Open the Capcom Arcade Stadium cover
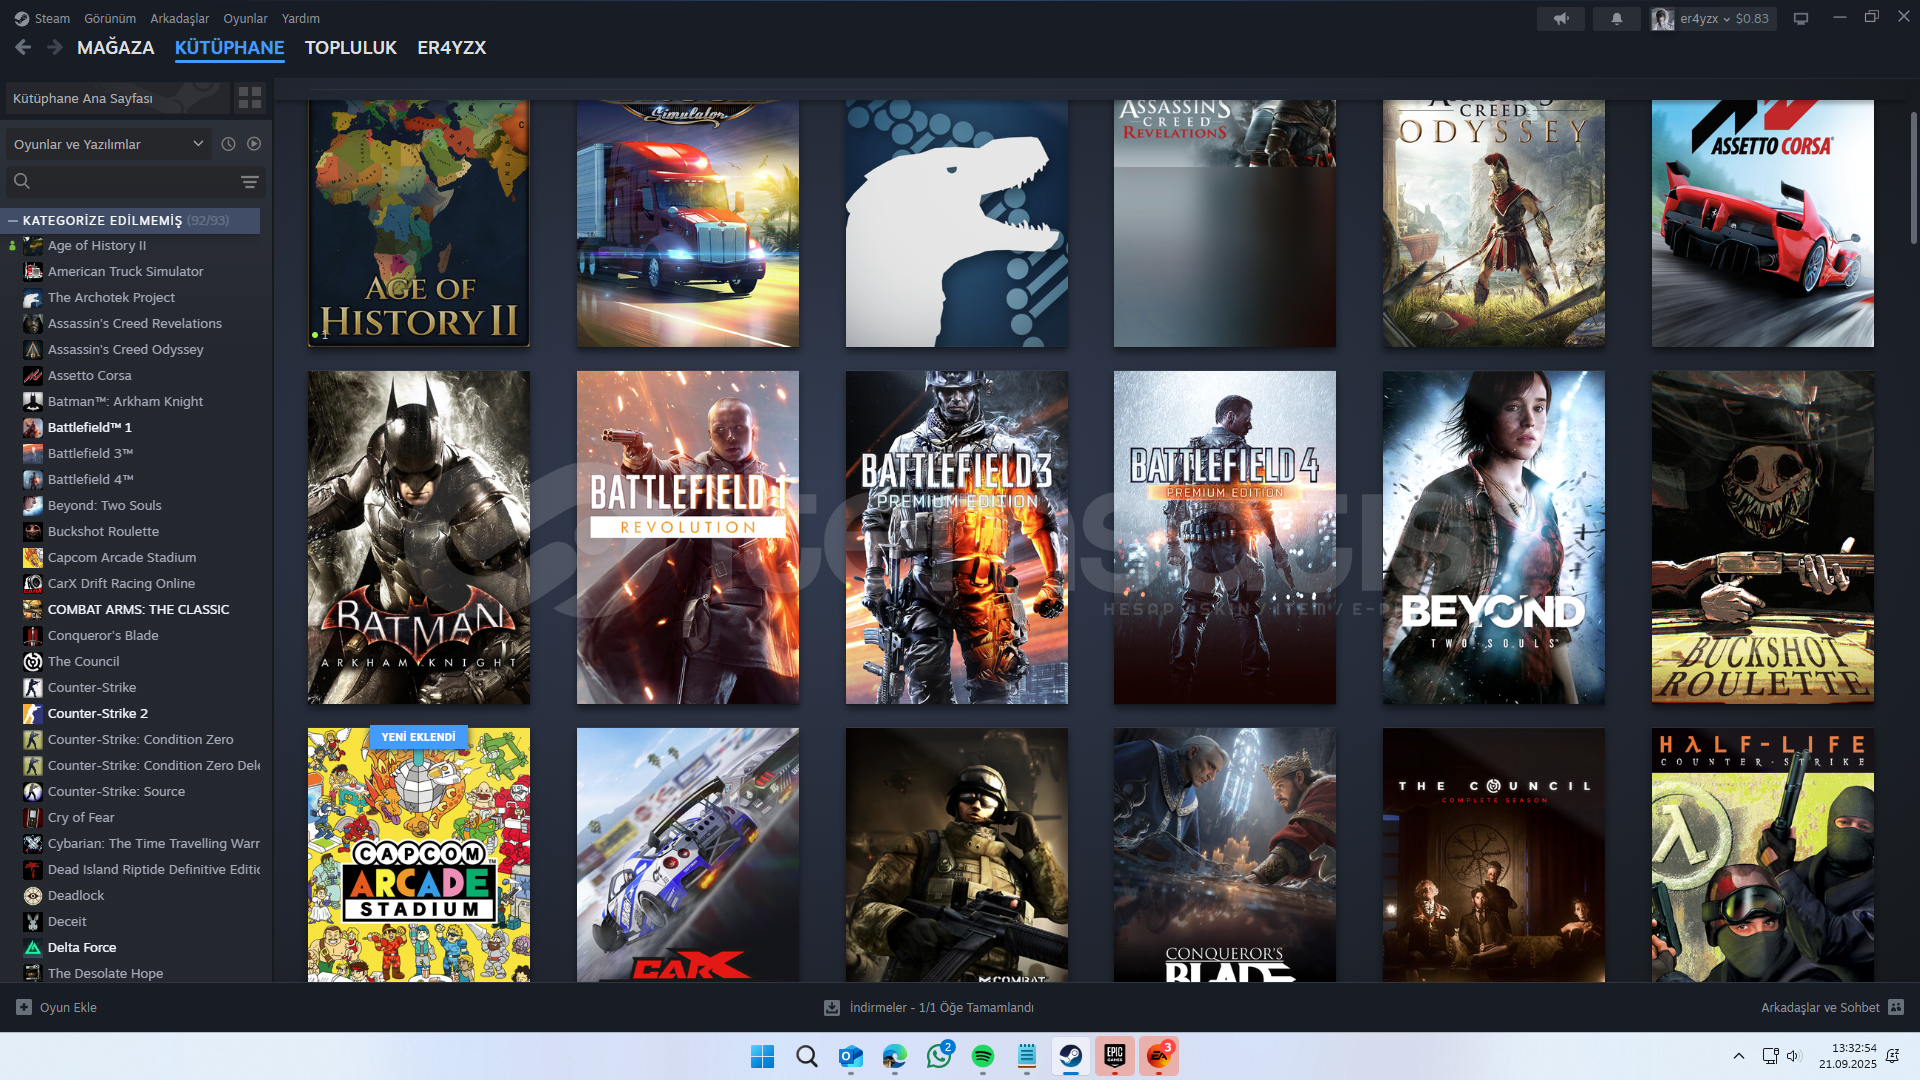Image resolution: width=1920 pixels, height=1080 pixels. (x=419, y=855)
